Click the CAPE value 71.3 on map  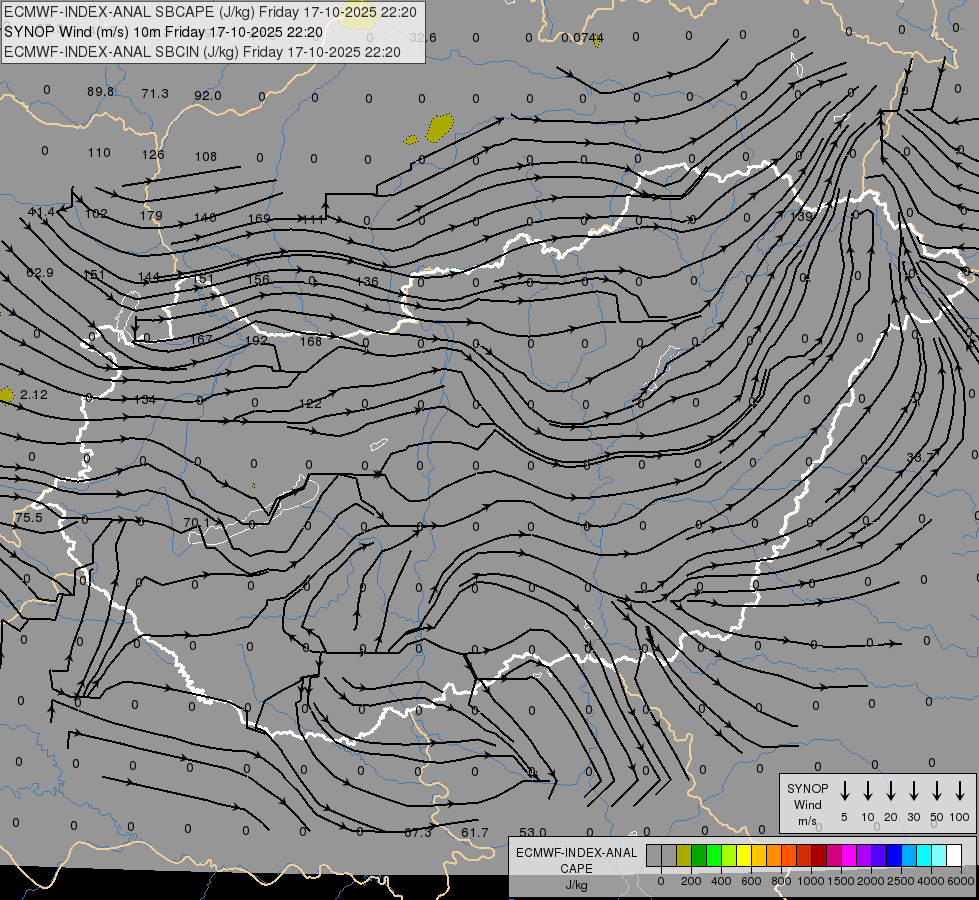click(x=155, y=94)
